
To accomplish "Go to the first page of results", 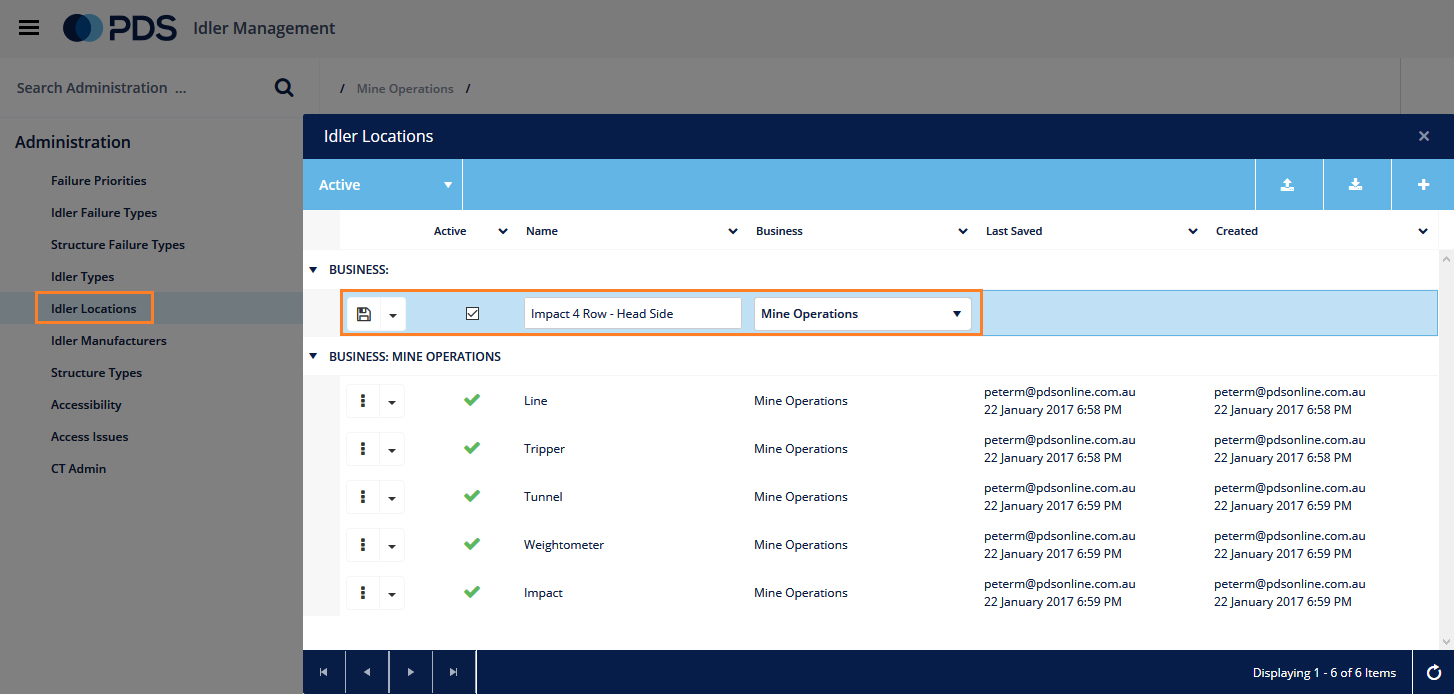I will point(323,672).
